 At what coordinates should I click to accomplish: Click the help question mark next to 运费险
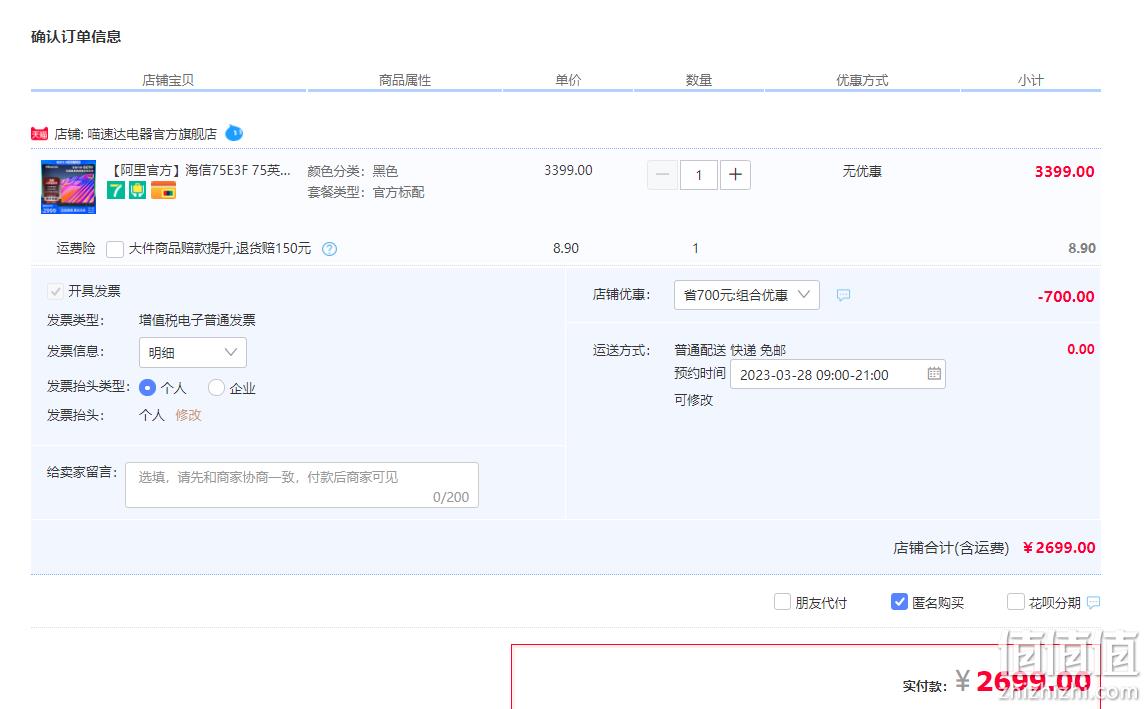coord(329,249)
